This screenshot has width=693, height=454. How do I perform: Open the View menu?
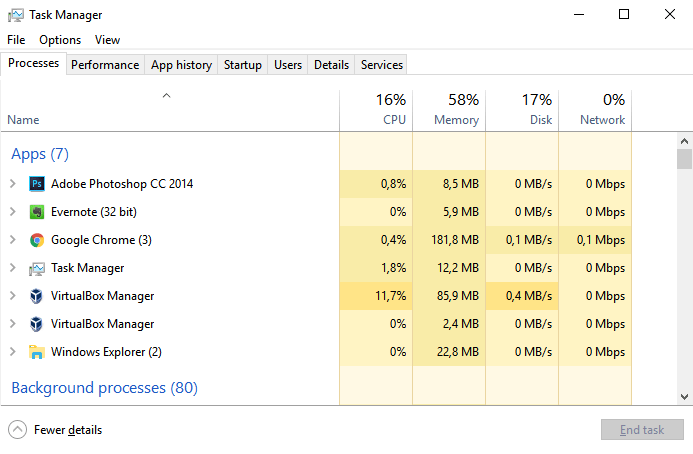[107, 40]
